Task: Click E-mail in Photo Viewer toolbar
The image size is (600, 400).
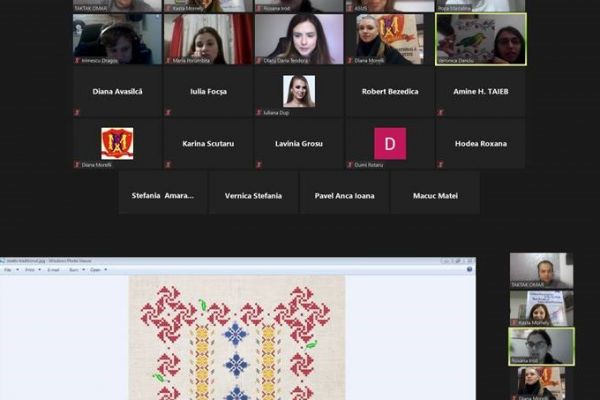Action: [x=54, y=269]
